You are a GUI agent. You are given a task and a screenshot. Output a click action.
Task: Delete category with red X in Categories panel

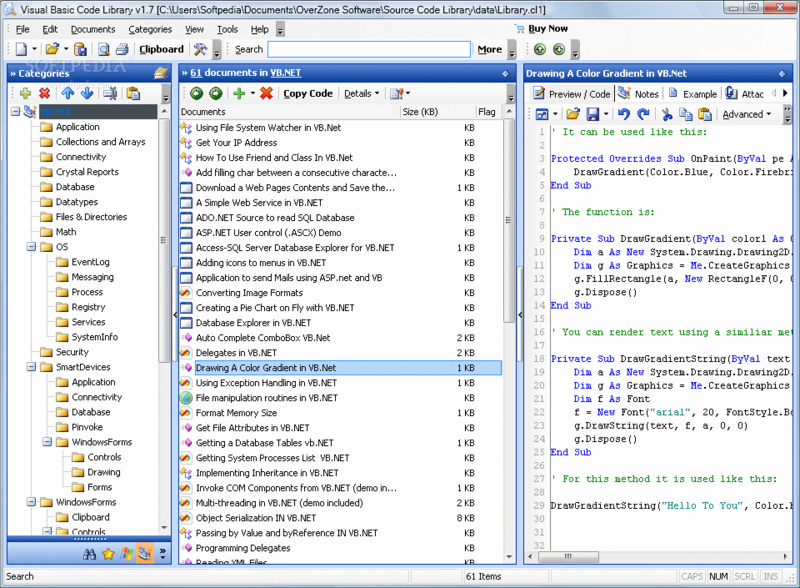point(45,93)
